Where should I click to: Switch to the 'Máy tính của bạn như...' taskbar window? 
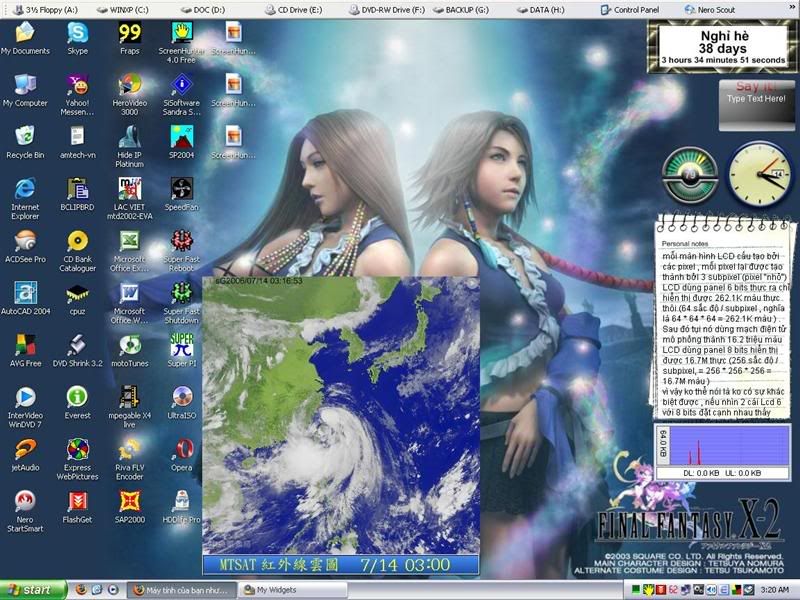tap(182, 590)
